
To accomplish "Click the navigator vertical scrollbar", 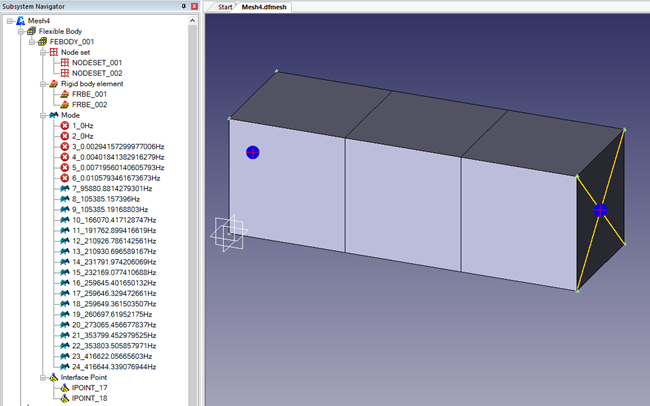I will pos(194,200).
